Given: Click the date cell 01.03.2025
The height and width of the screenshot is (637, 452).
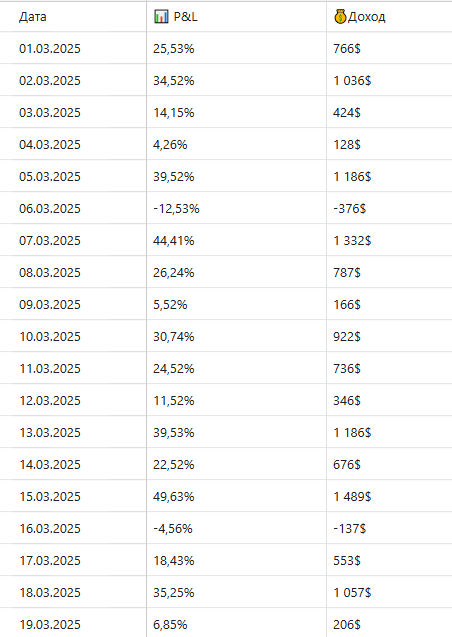Looking at the screenshot, I should [50, 49].
